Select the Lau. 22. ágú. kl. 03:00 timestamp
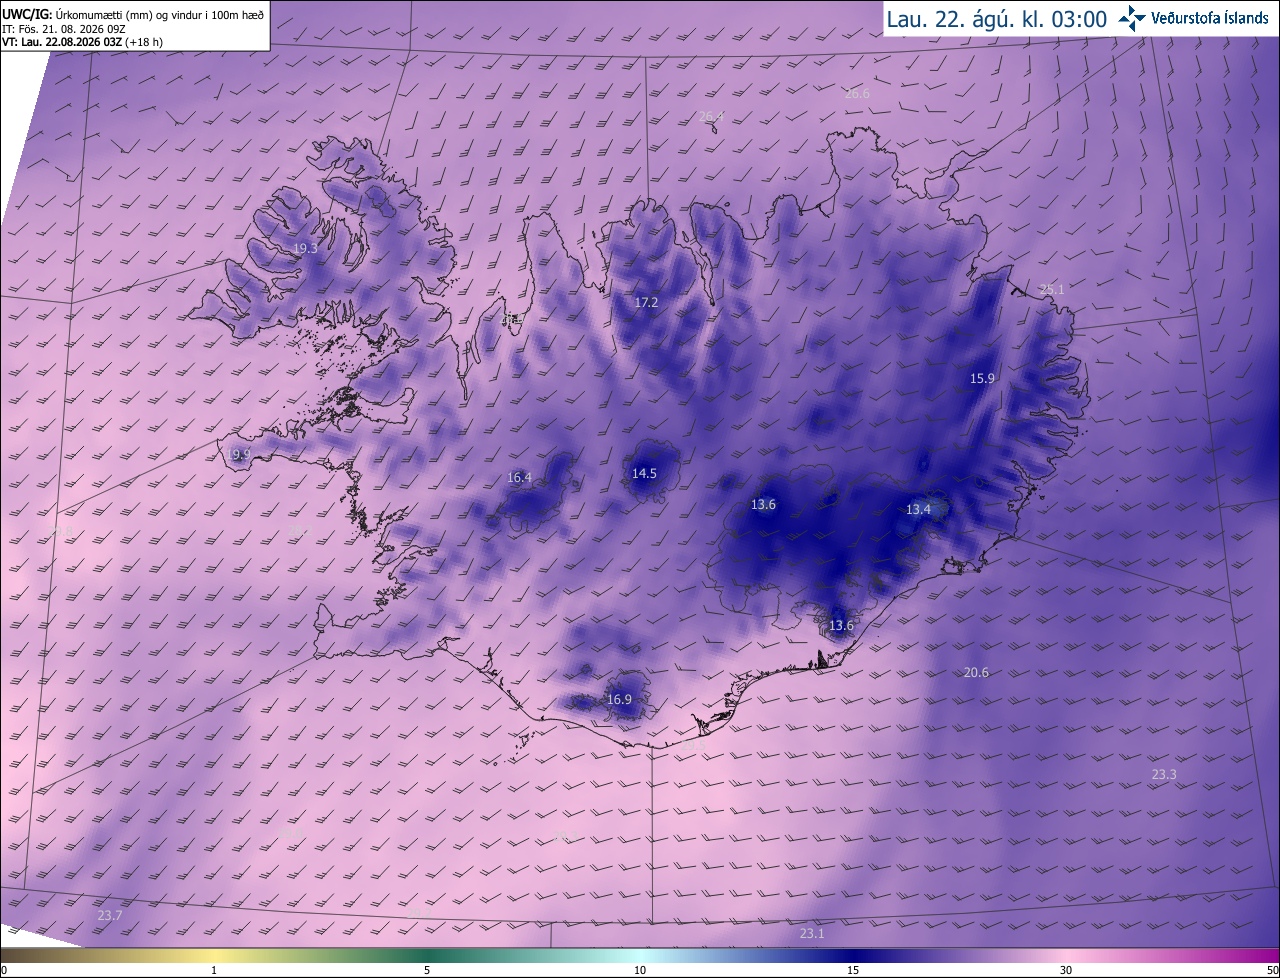The image size is (1280, 978). 996,18
